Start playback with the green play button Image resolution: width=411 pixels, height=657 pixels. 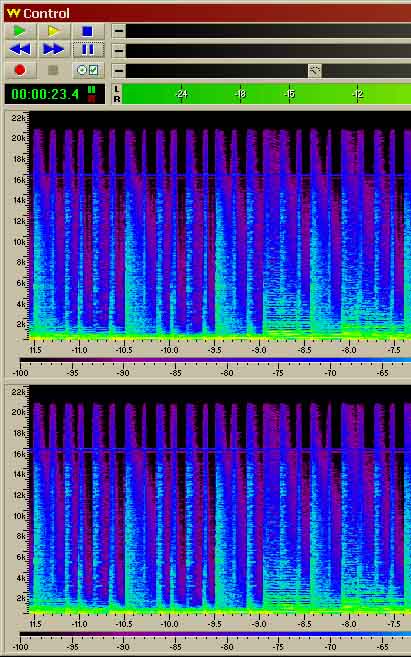(x=19, y=31)
